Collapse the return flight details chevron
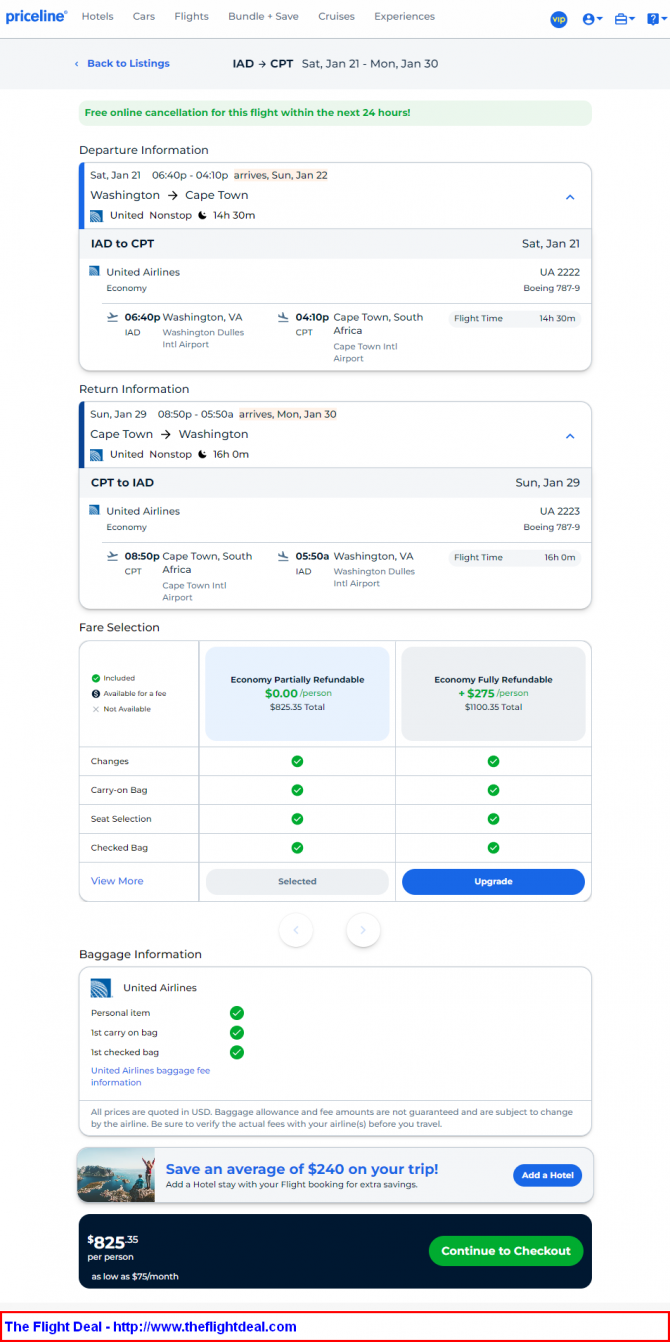The width and height of the screenshot is (670, 1342). point(570,436)
